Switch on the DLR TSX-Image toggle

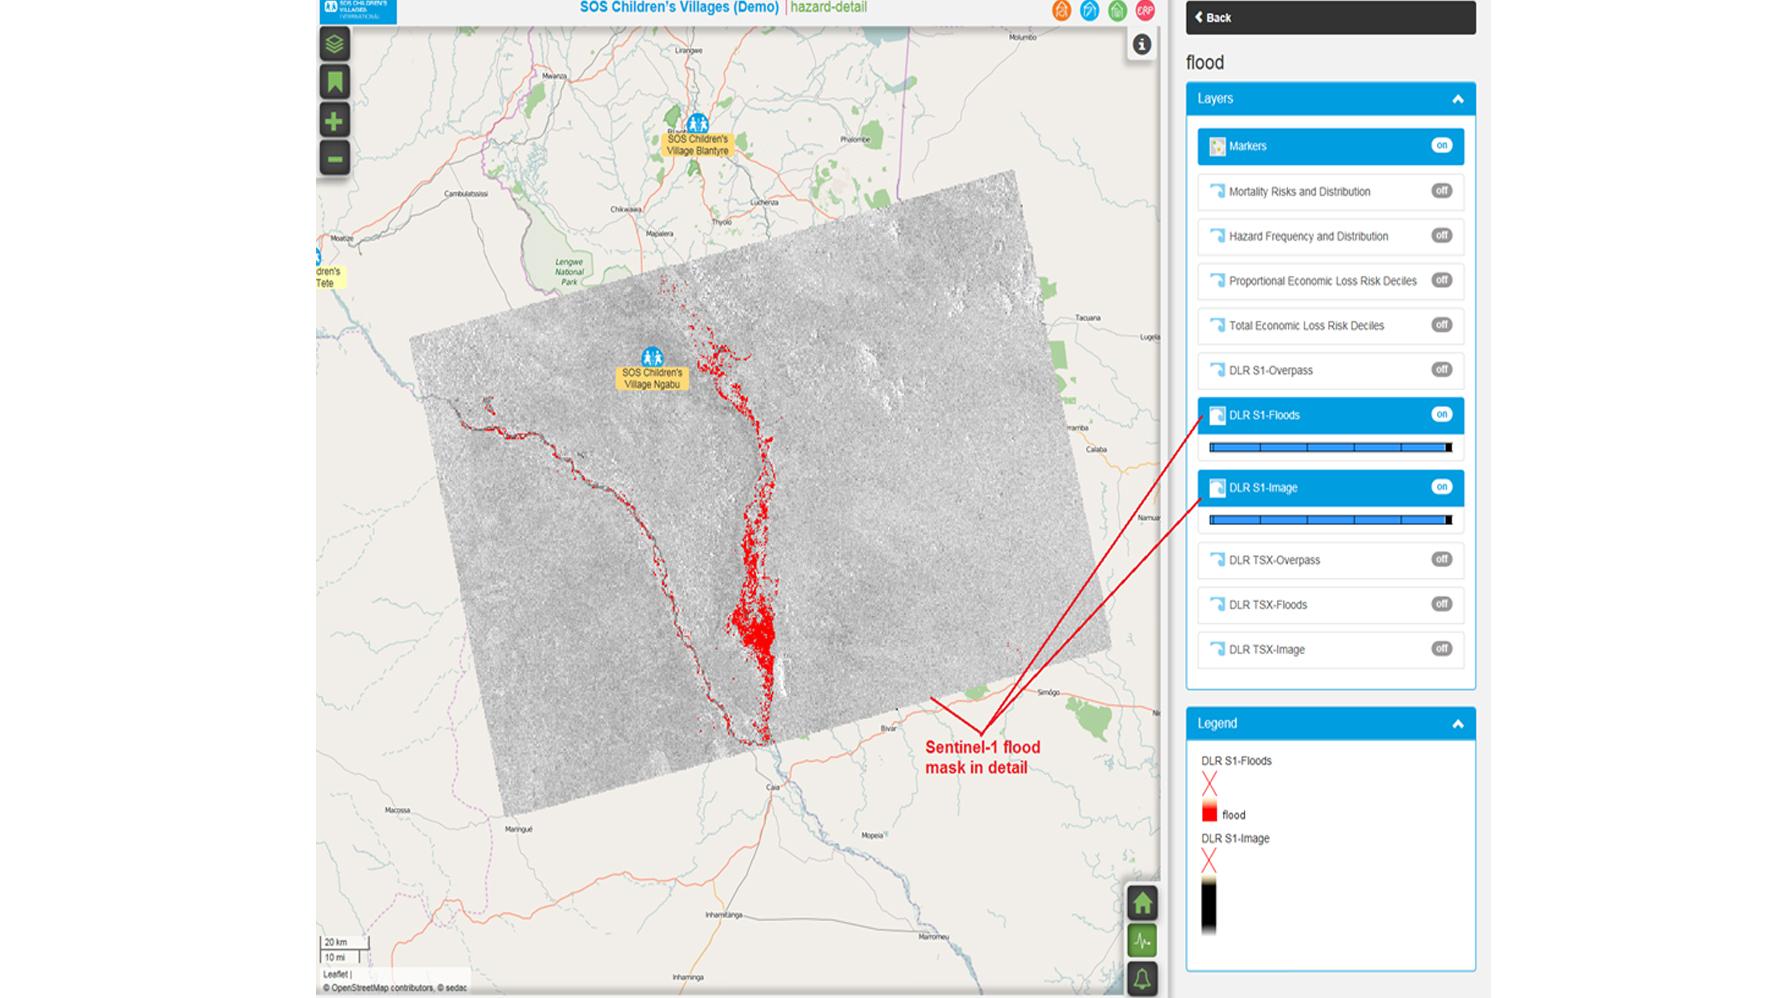pyautogui.click(x=1441, y=648)
